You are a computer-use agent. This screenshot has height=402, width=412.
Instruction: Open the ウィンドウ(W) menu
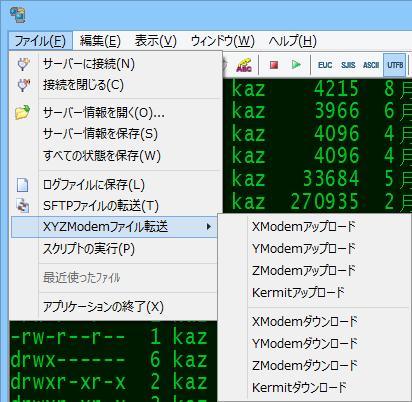click(223, 41)
